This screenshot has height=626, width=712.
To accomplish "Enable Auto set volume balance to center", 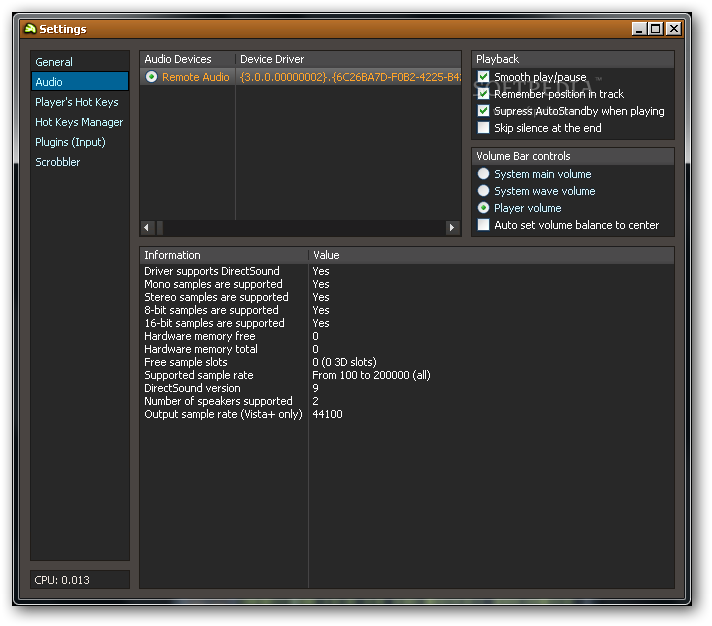I will pyautogui.click(x=483, y=225).
